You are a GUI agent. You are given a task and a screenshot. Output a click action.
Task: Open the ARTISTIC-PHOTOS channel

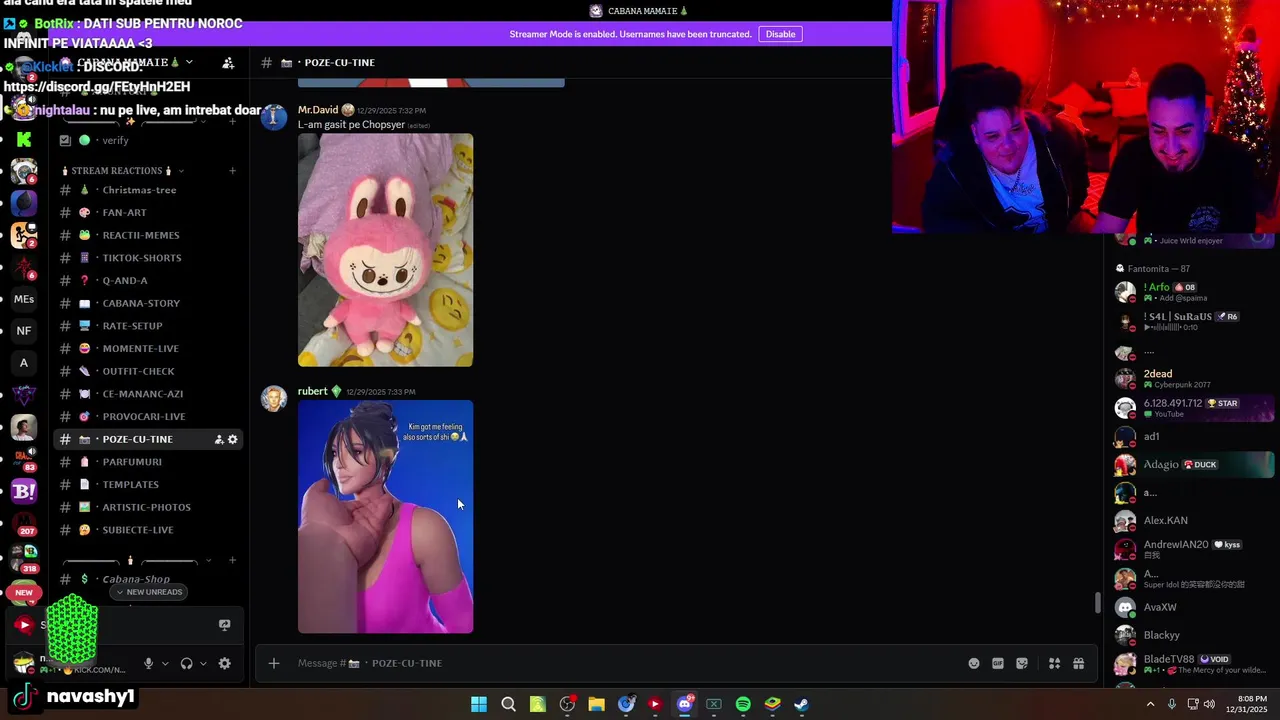pyautogui.click(x=150, y=507)
